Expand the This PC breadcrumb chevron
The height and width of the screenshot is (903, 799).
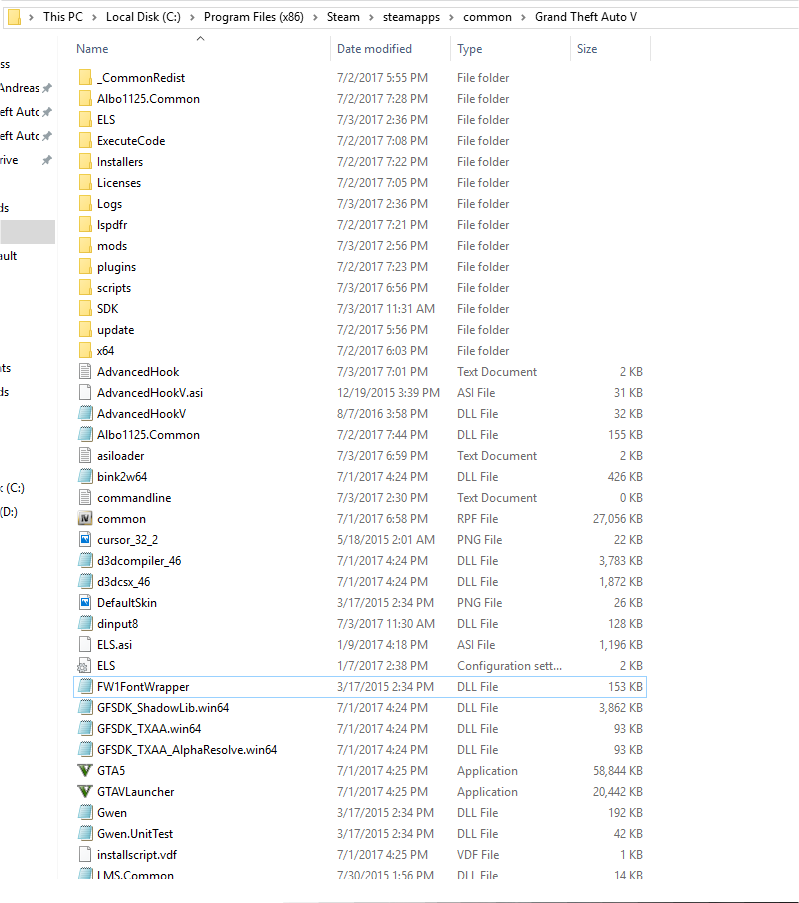pyautogui.click(x=94, y=17)
